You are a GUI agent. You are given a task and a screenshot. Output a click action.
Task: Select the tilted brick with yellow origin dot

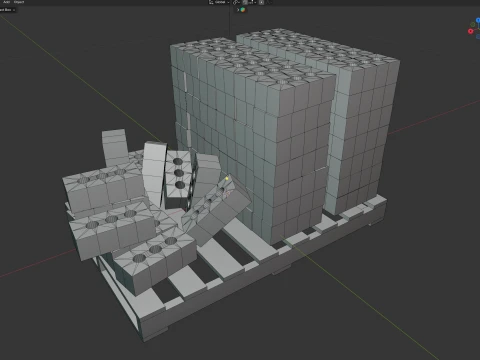click(x=217, y=210)
